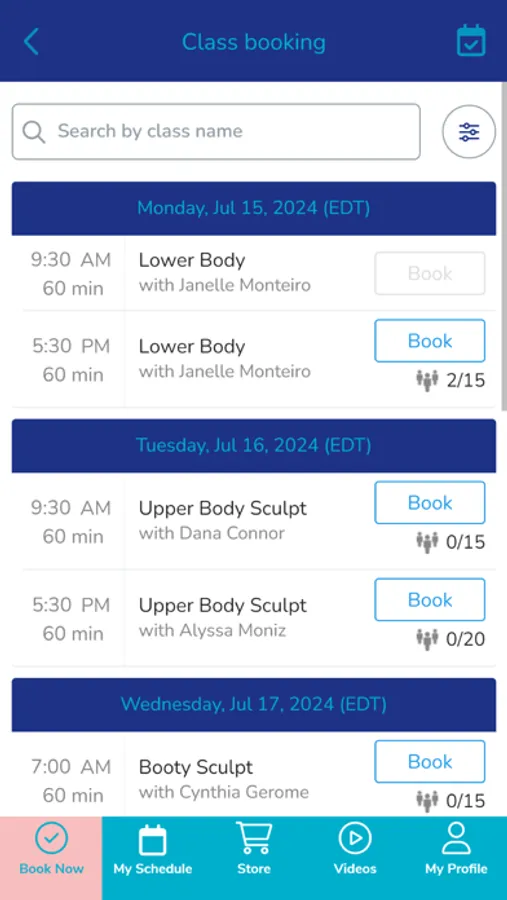Open the filter sliders icon button
Screen dimensions: 507x900
coord(469,132)
